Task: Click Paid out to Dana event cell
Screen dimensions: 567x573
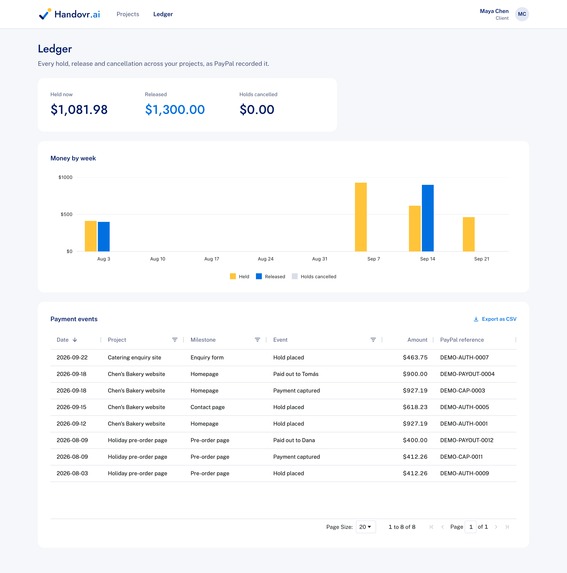Action: [294, 440]
